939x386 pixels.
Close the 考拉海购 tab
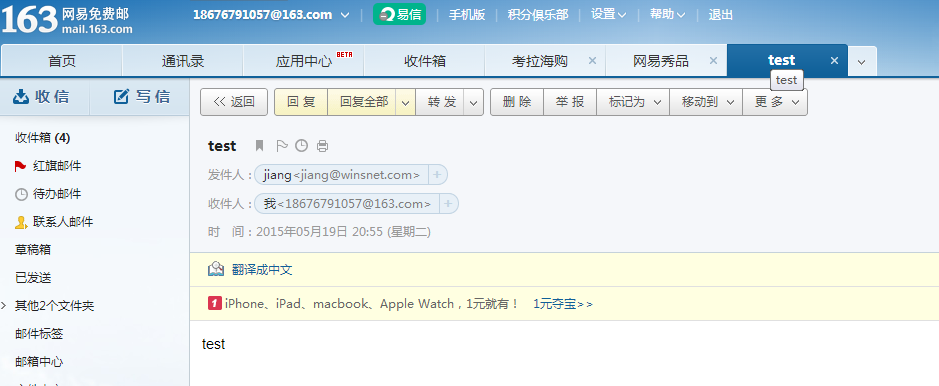point(592,60)
